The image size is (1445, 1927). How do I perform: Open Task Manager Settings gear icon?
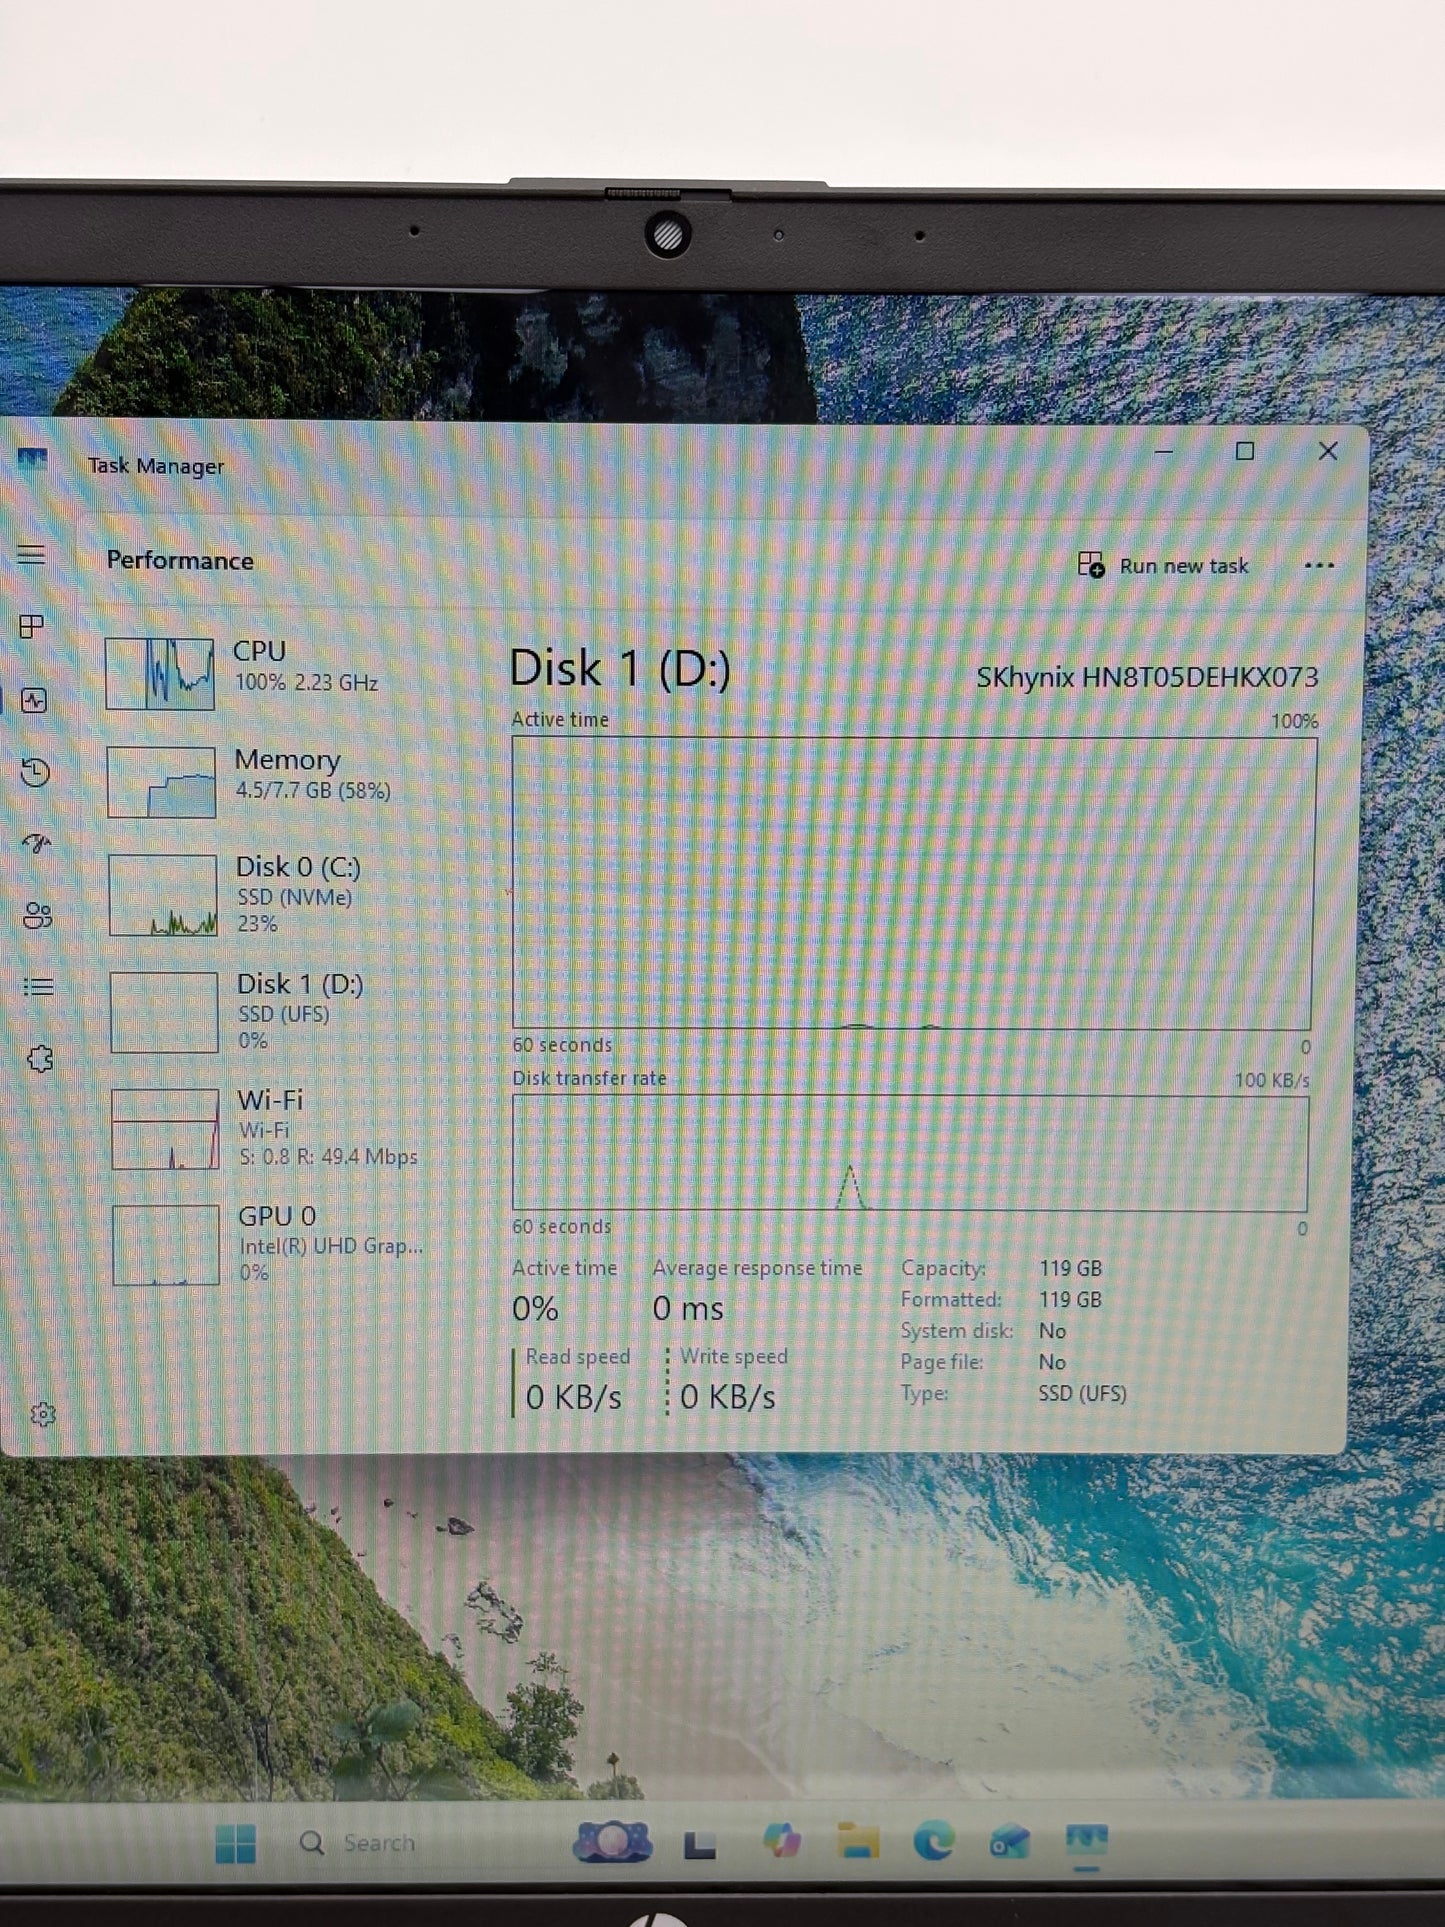click(x=43, y=1414)
